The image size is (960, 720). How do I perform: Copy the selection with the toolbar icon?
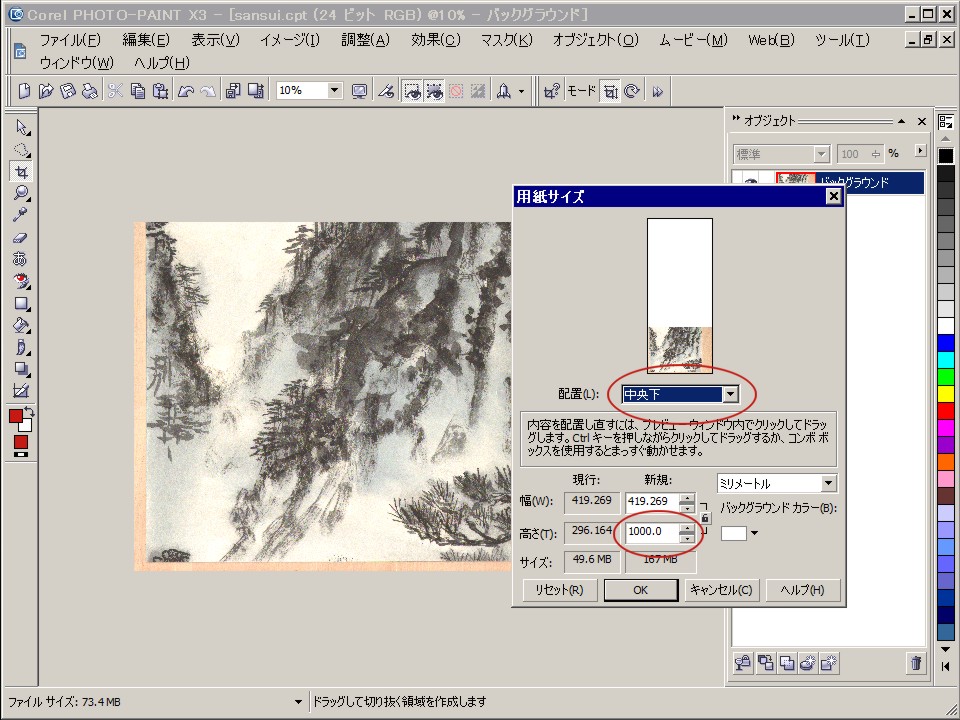(x=138, y=91)
